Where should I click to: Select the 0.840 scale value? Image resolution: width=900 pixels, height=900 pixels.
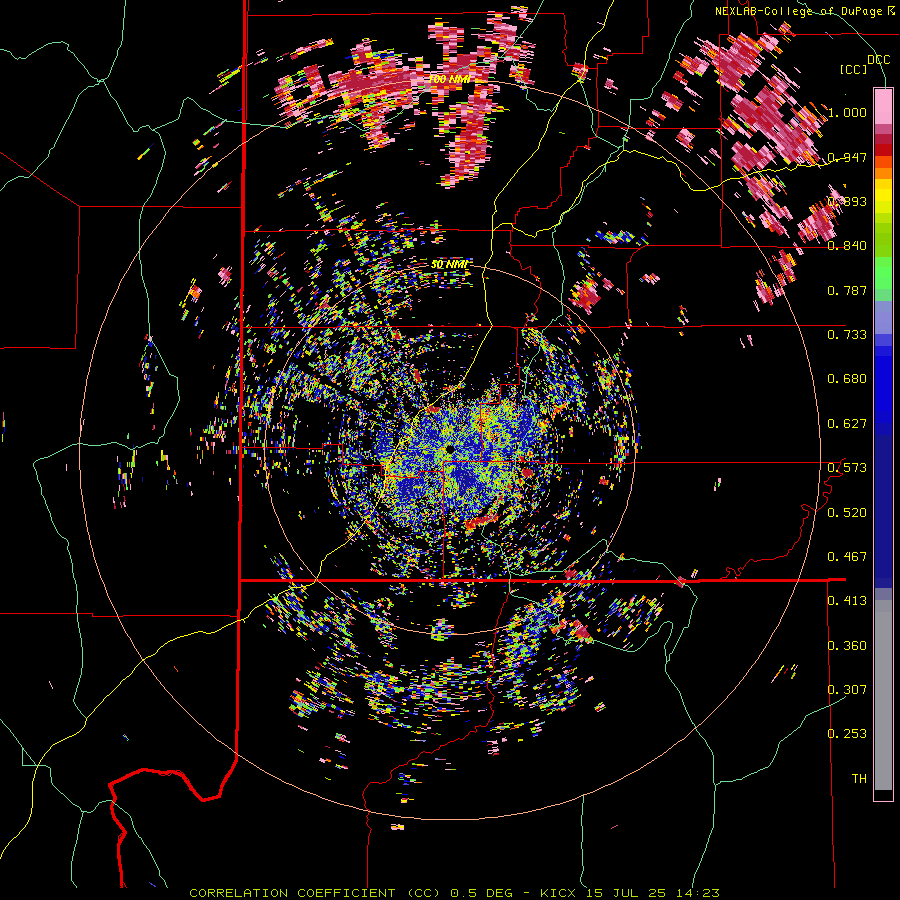(847, 246)
